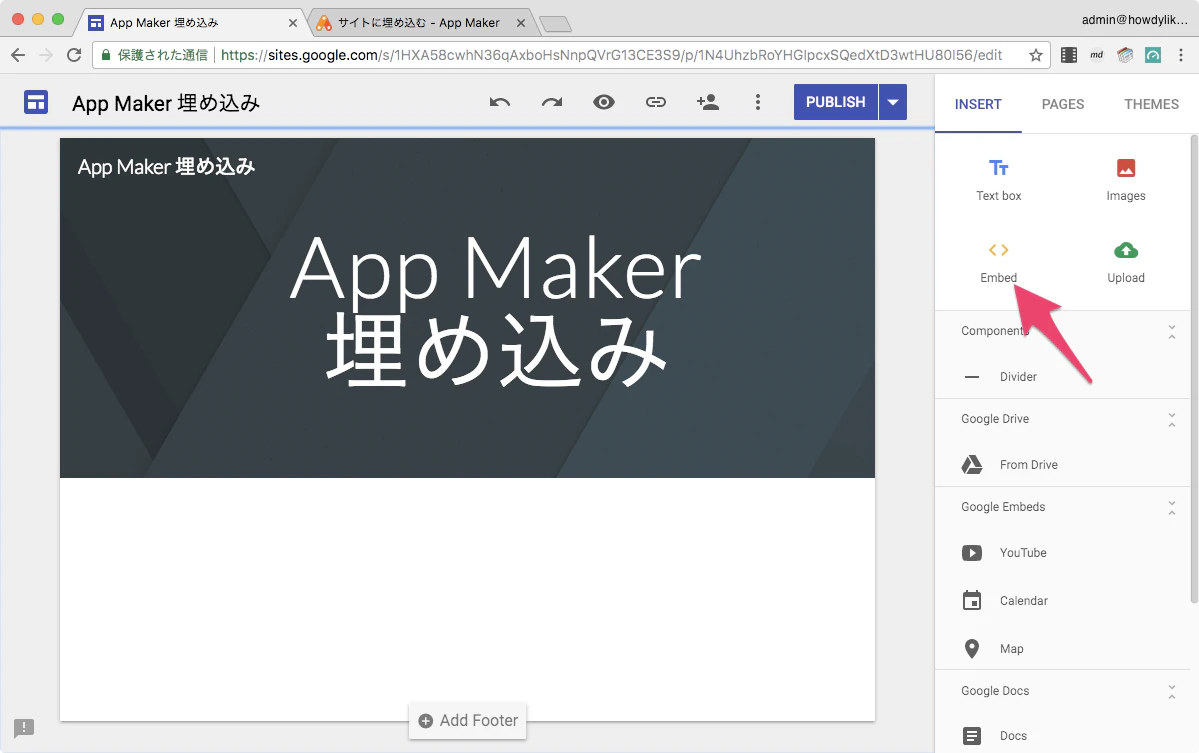Select the Upload option
Image resolution: width=1199 pixels, height=753 pixels.
point(1126,262)
